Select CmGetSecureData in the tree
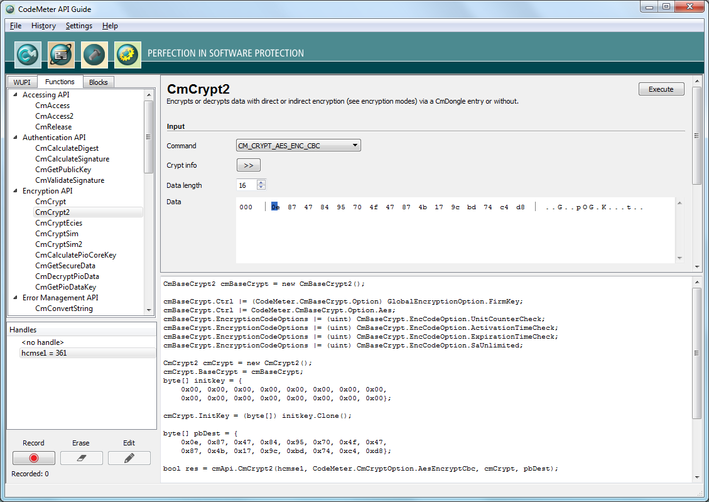 65,266
